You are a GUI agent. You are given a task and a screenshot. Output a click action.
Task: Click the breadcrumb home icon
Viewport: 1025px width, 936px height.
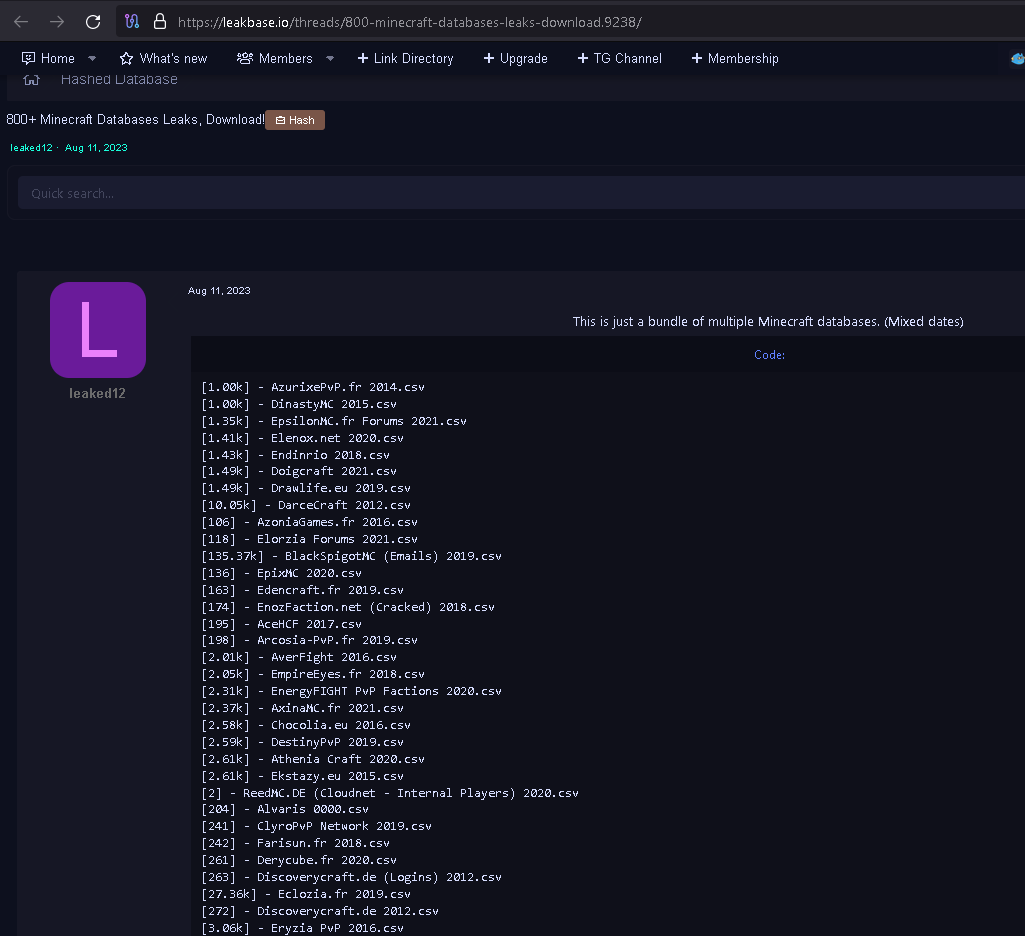(31, 80)
